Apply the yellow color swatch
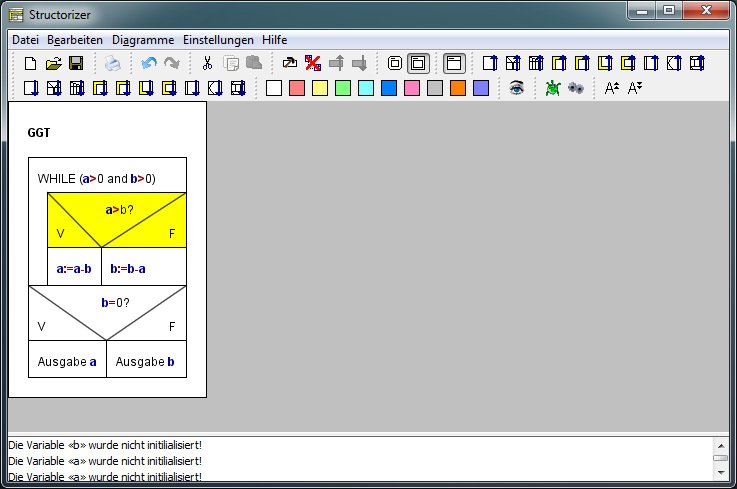This screenshot has height=489, width=737. 320,88
